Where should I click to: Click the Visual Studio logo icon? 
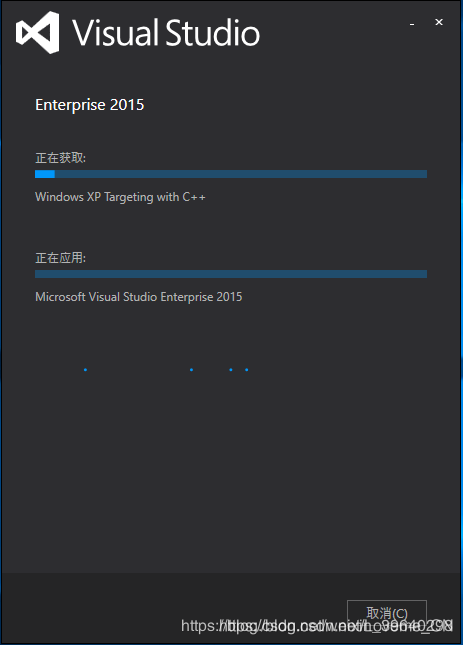tap(38, 32)
